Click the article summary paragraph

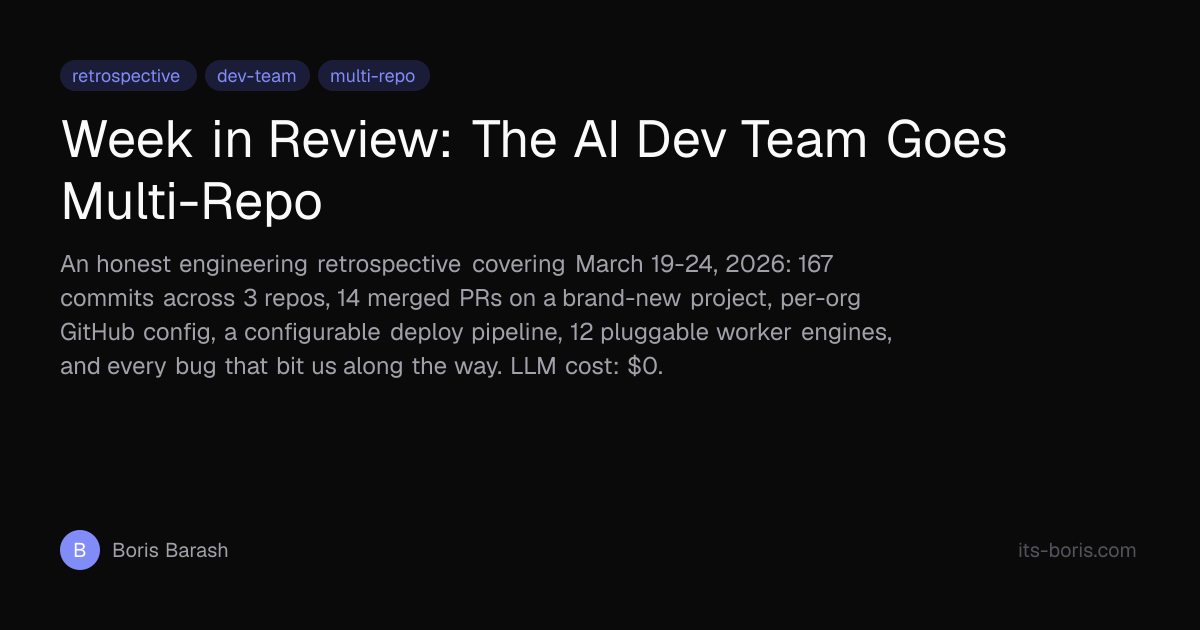(476, 315)
